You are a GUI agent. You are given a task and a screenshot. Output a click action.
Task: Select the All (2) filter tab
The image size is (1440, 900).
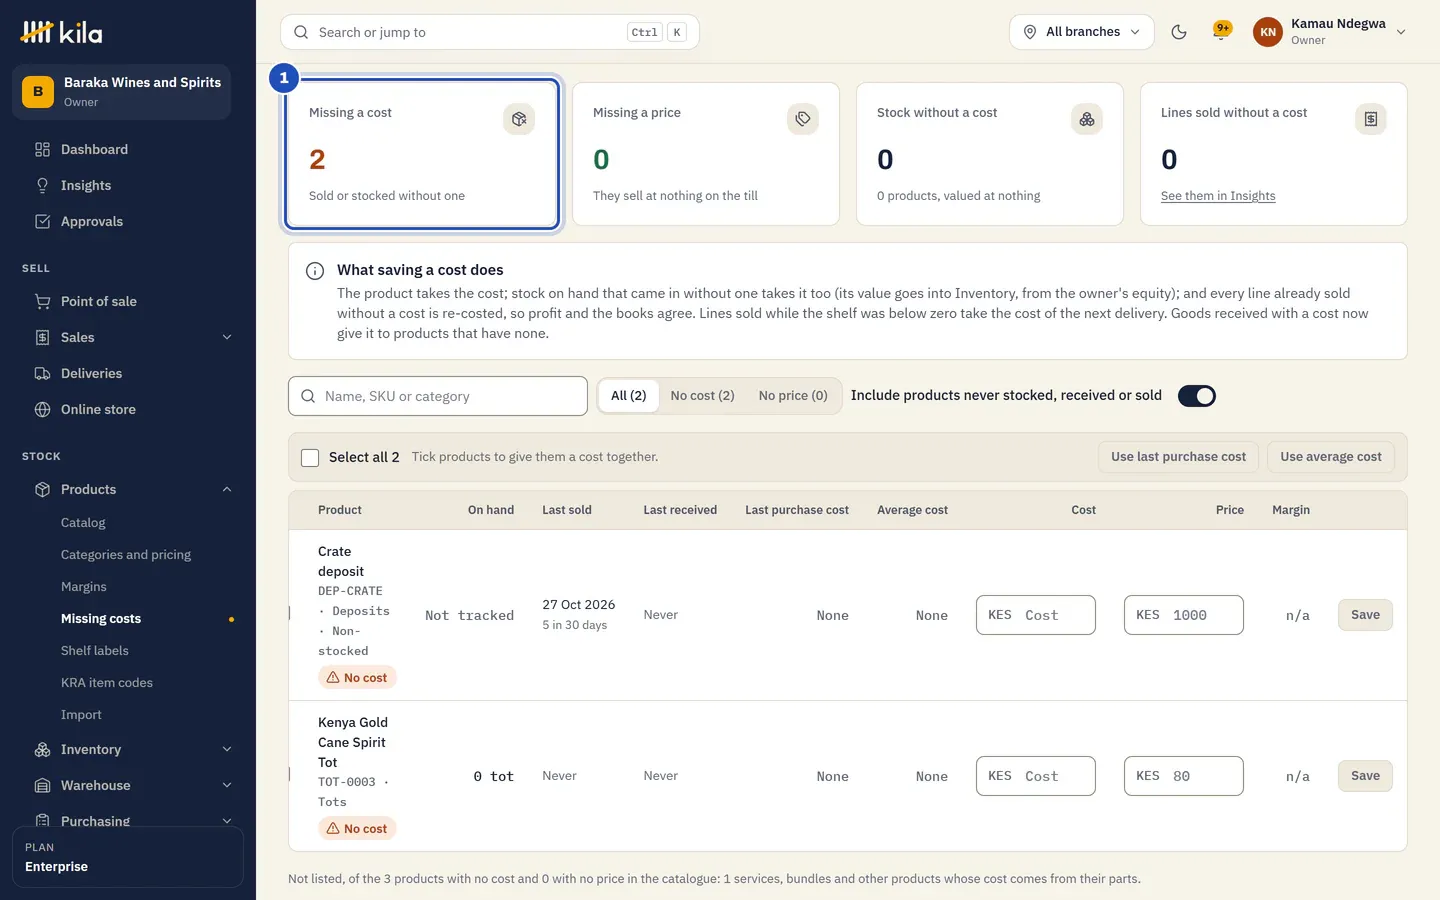click(629, 396)
